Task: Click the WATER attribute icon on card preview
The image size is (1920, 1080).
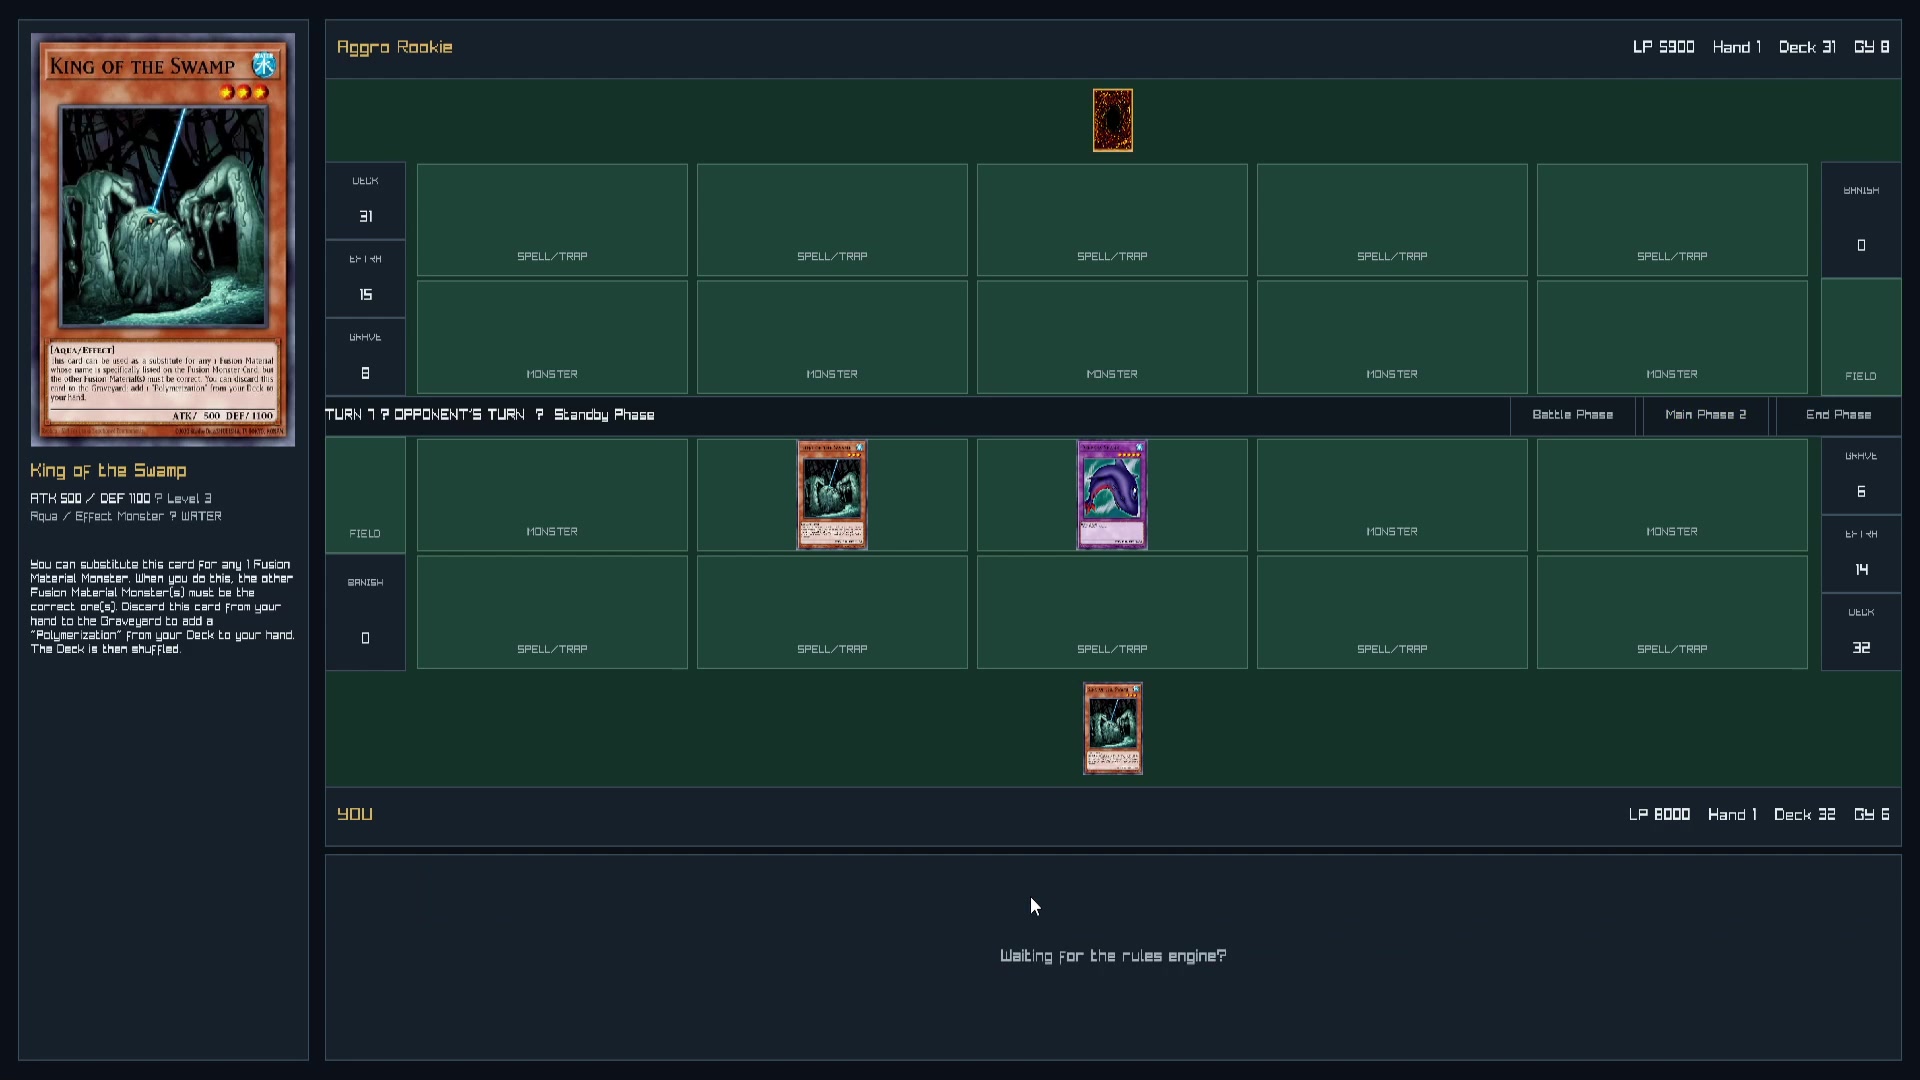Action: tap(264, 65)
